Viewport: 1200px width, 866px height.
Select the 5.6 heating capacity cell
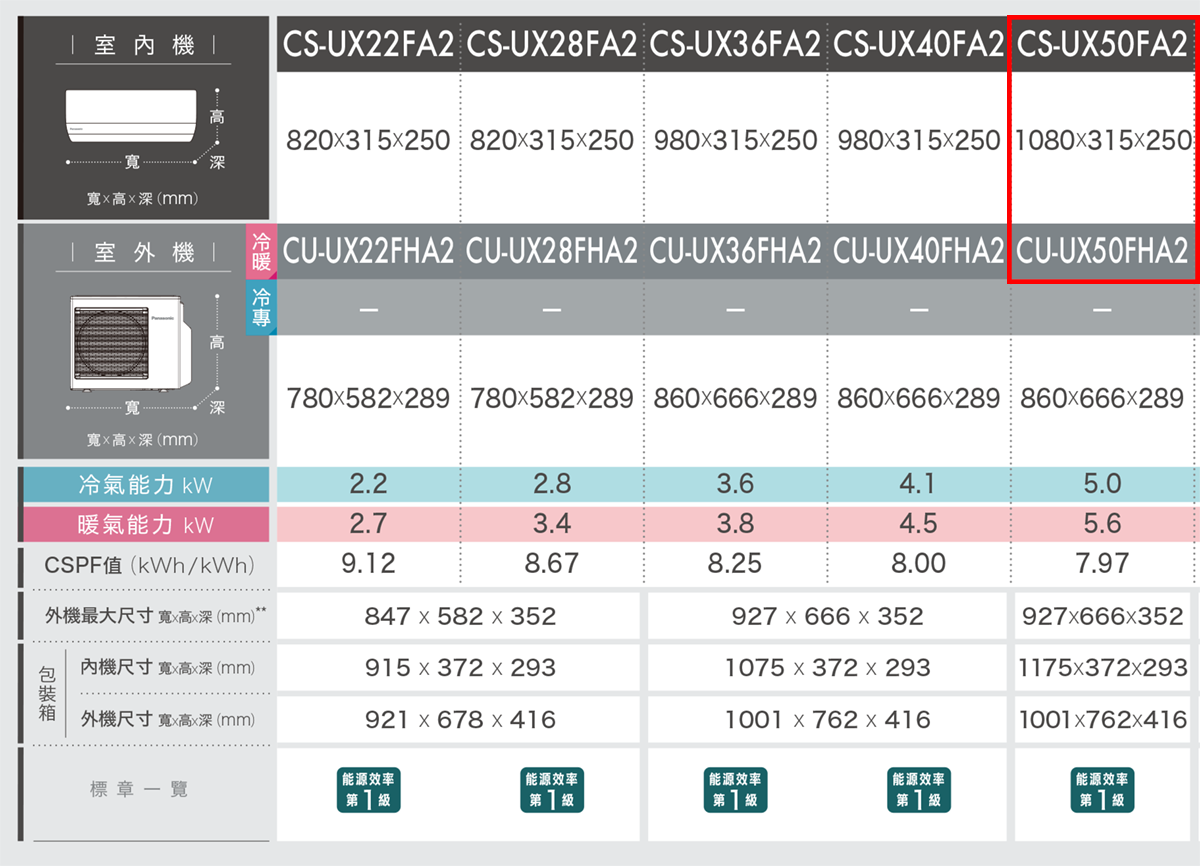(1102, 524)
